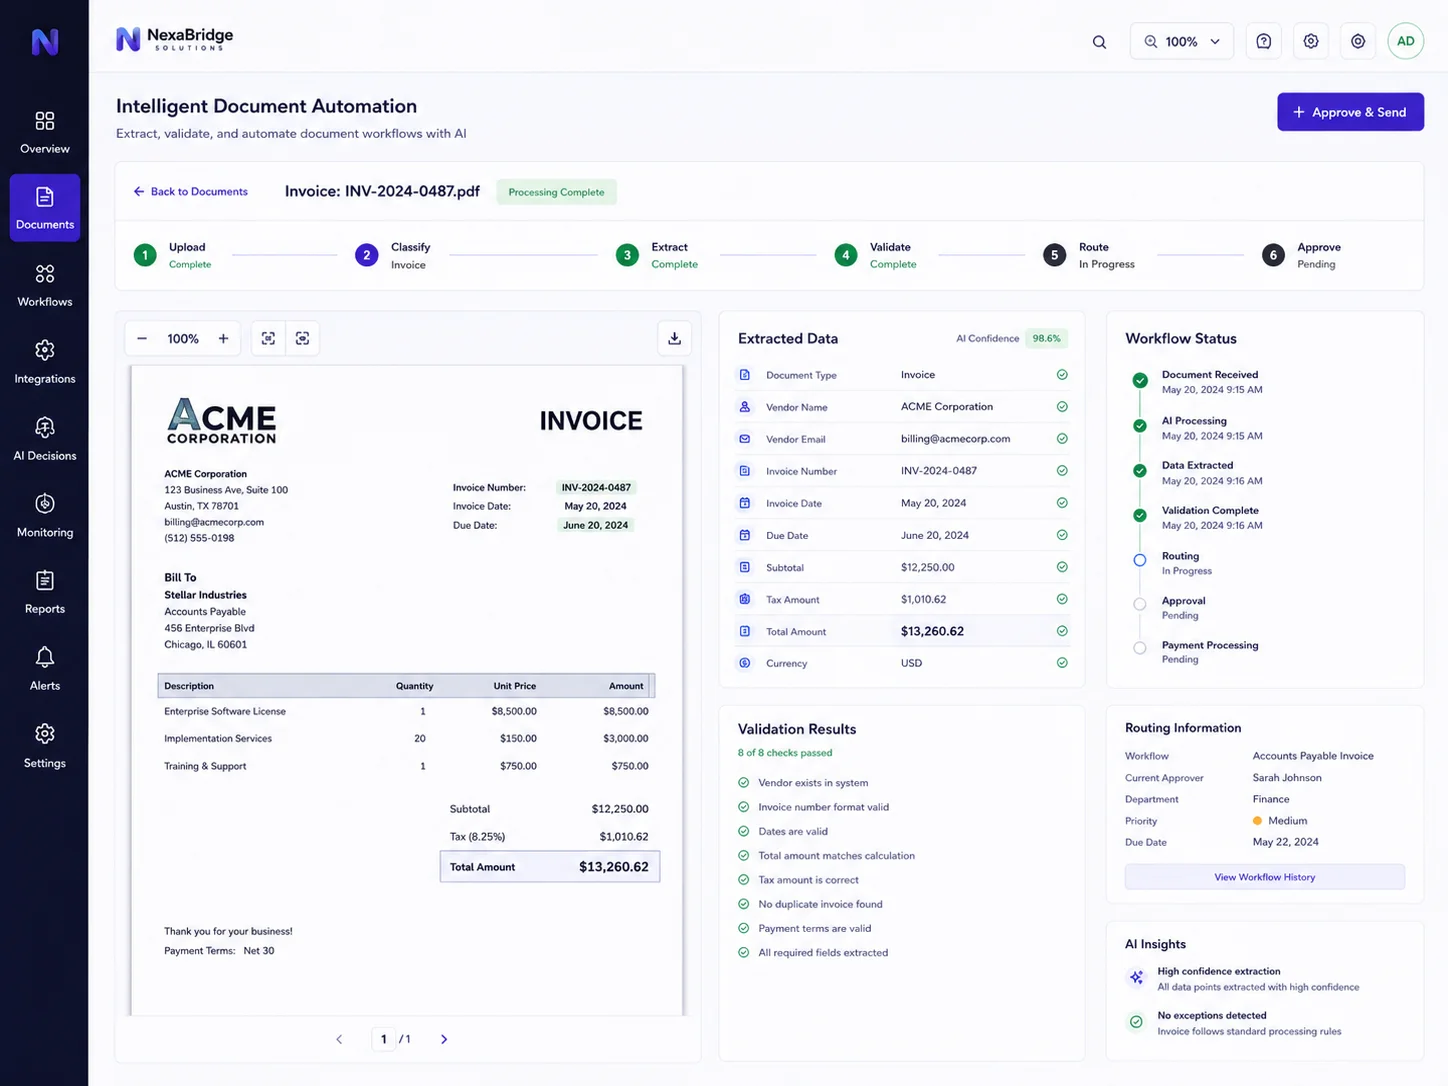Click the Document Received timeline marker

point(1140,380)
